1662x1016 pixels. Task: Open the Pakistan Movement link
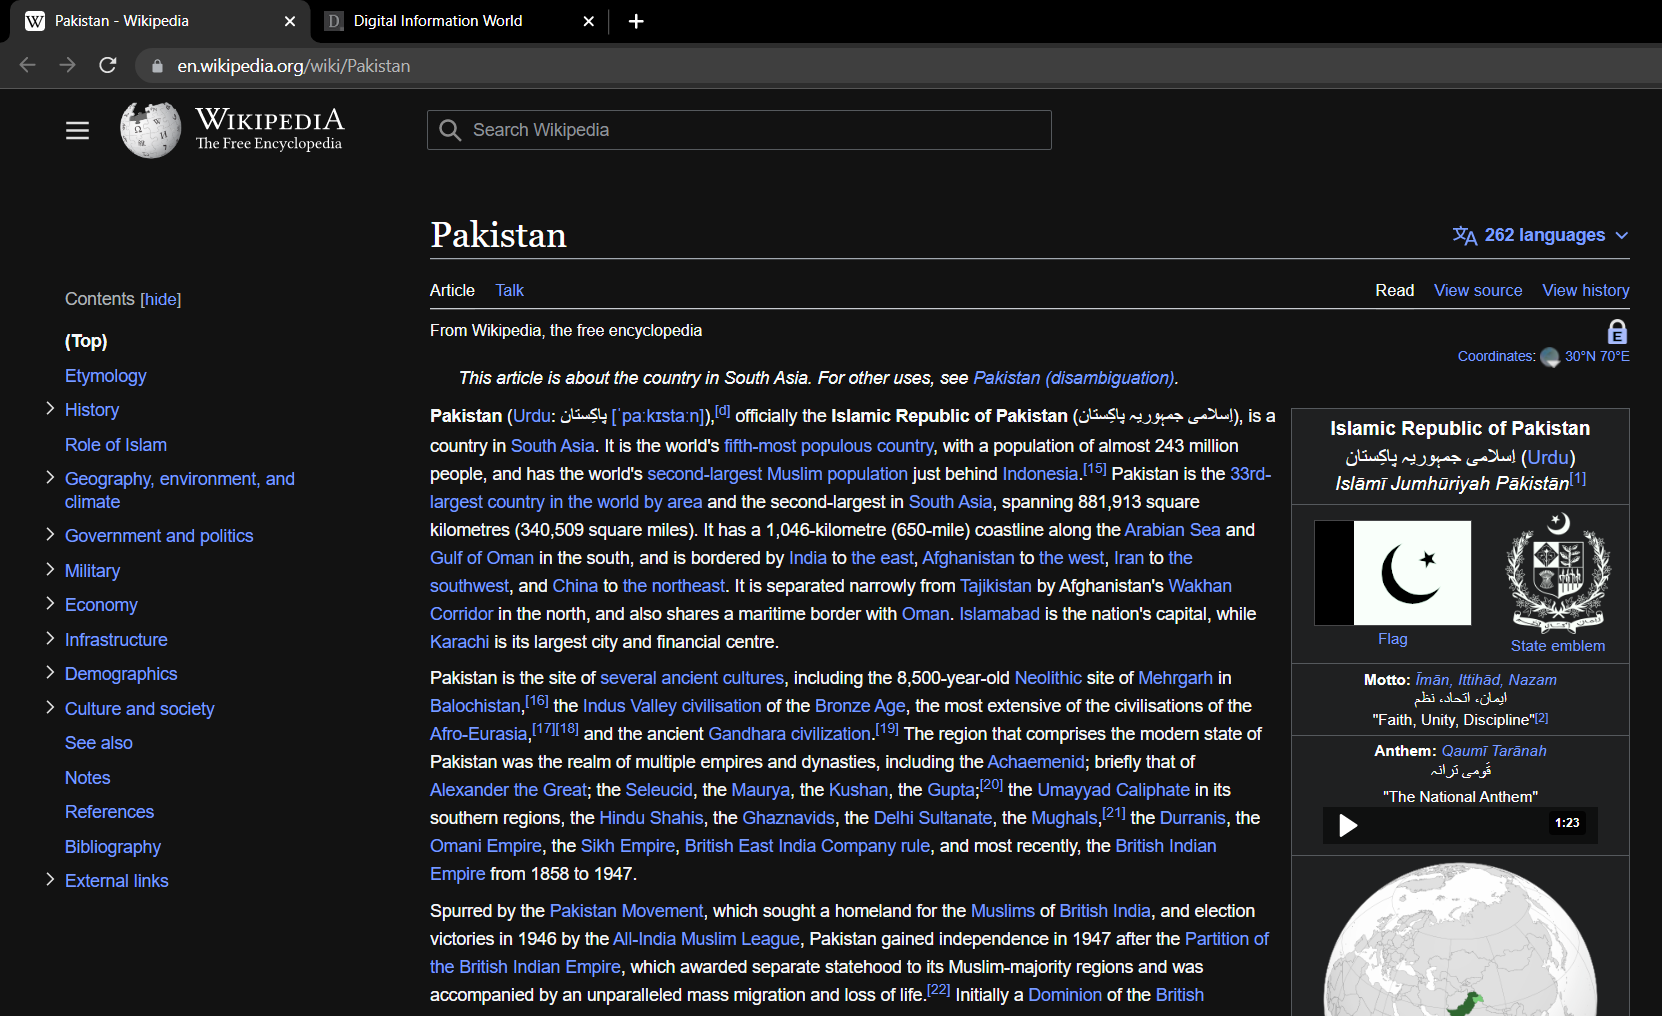627,911
